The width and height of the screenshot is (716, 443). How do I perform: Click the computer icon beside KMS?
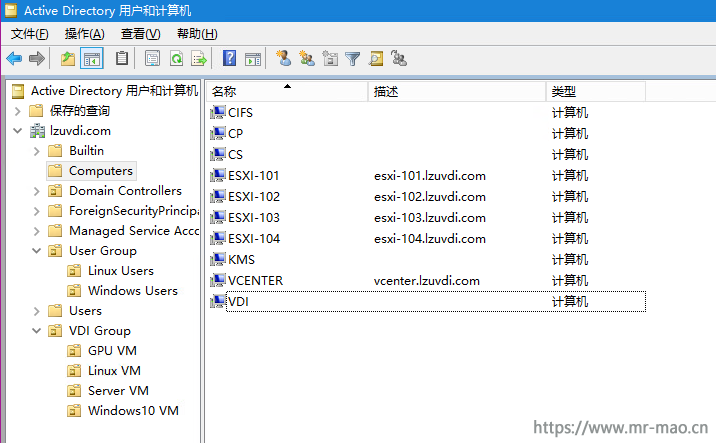218,259
